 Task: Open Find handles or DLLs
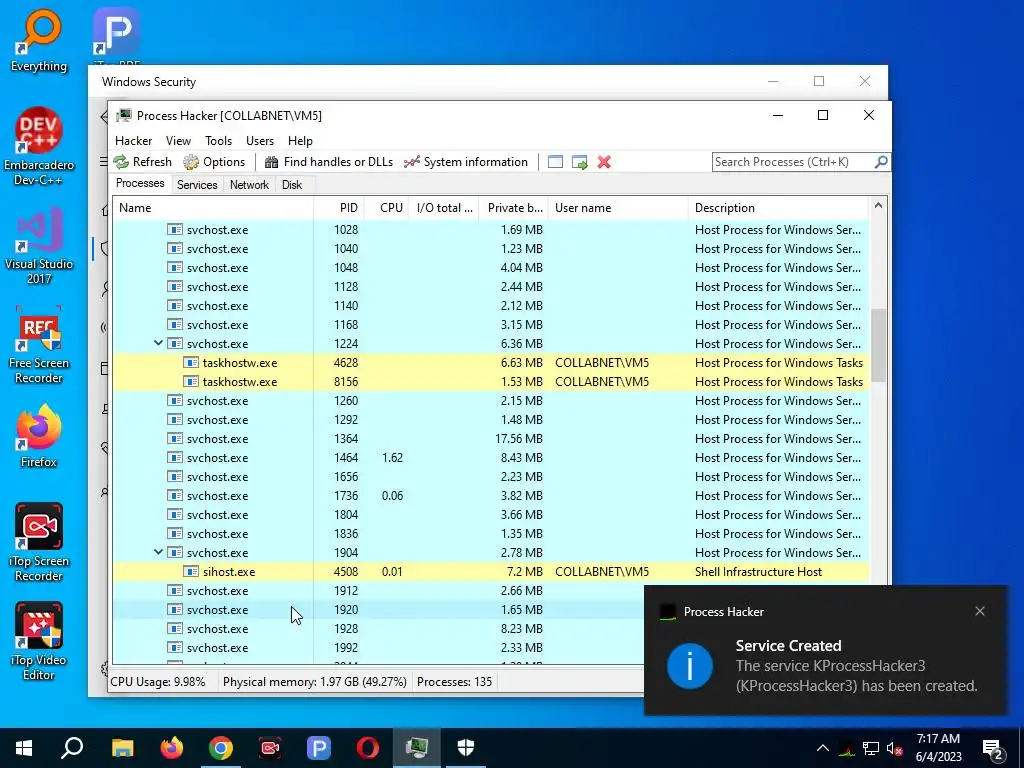pos(328,162)
